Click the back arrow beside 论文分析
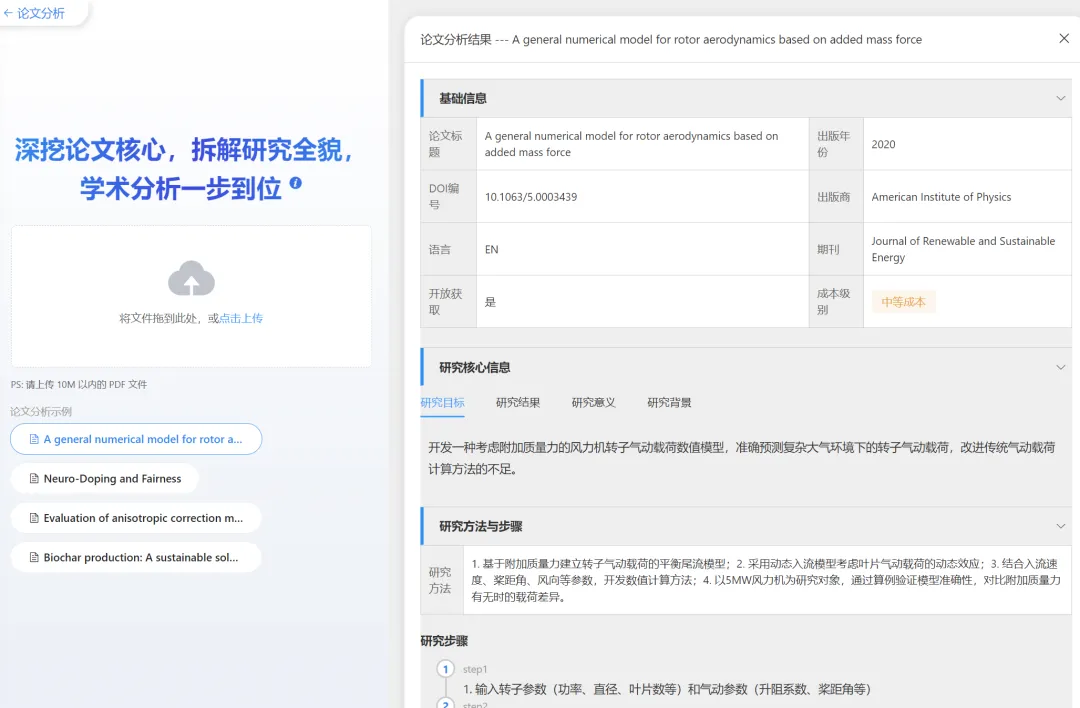 click(x=9, y=14)
